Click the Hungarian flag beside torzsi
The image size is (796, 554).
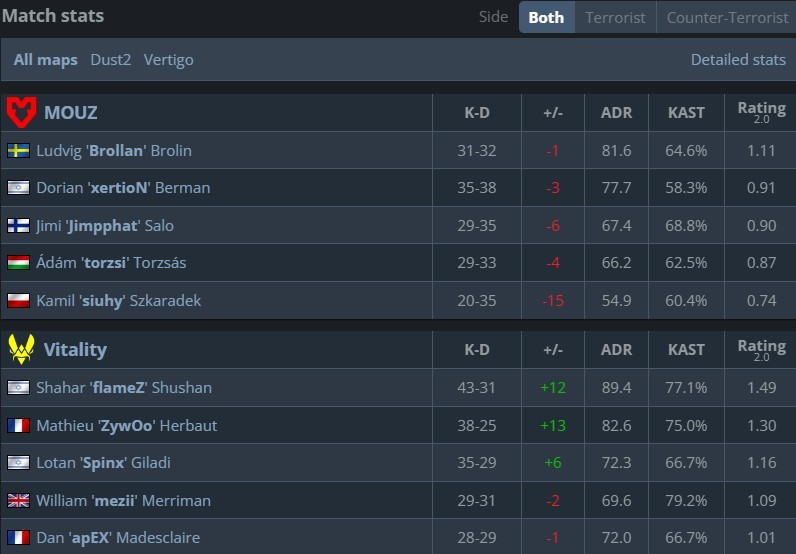point(18,263)
